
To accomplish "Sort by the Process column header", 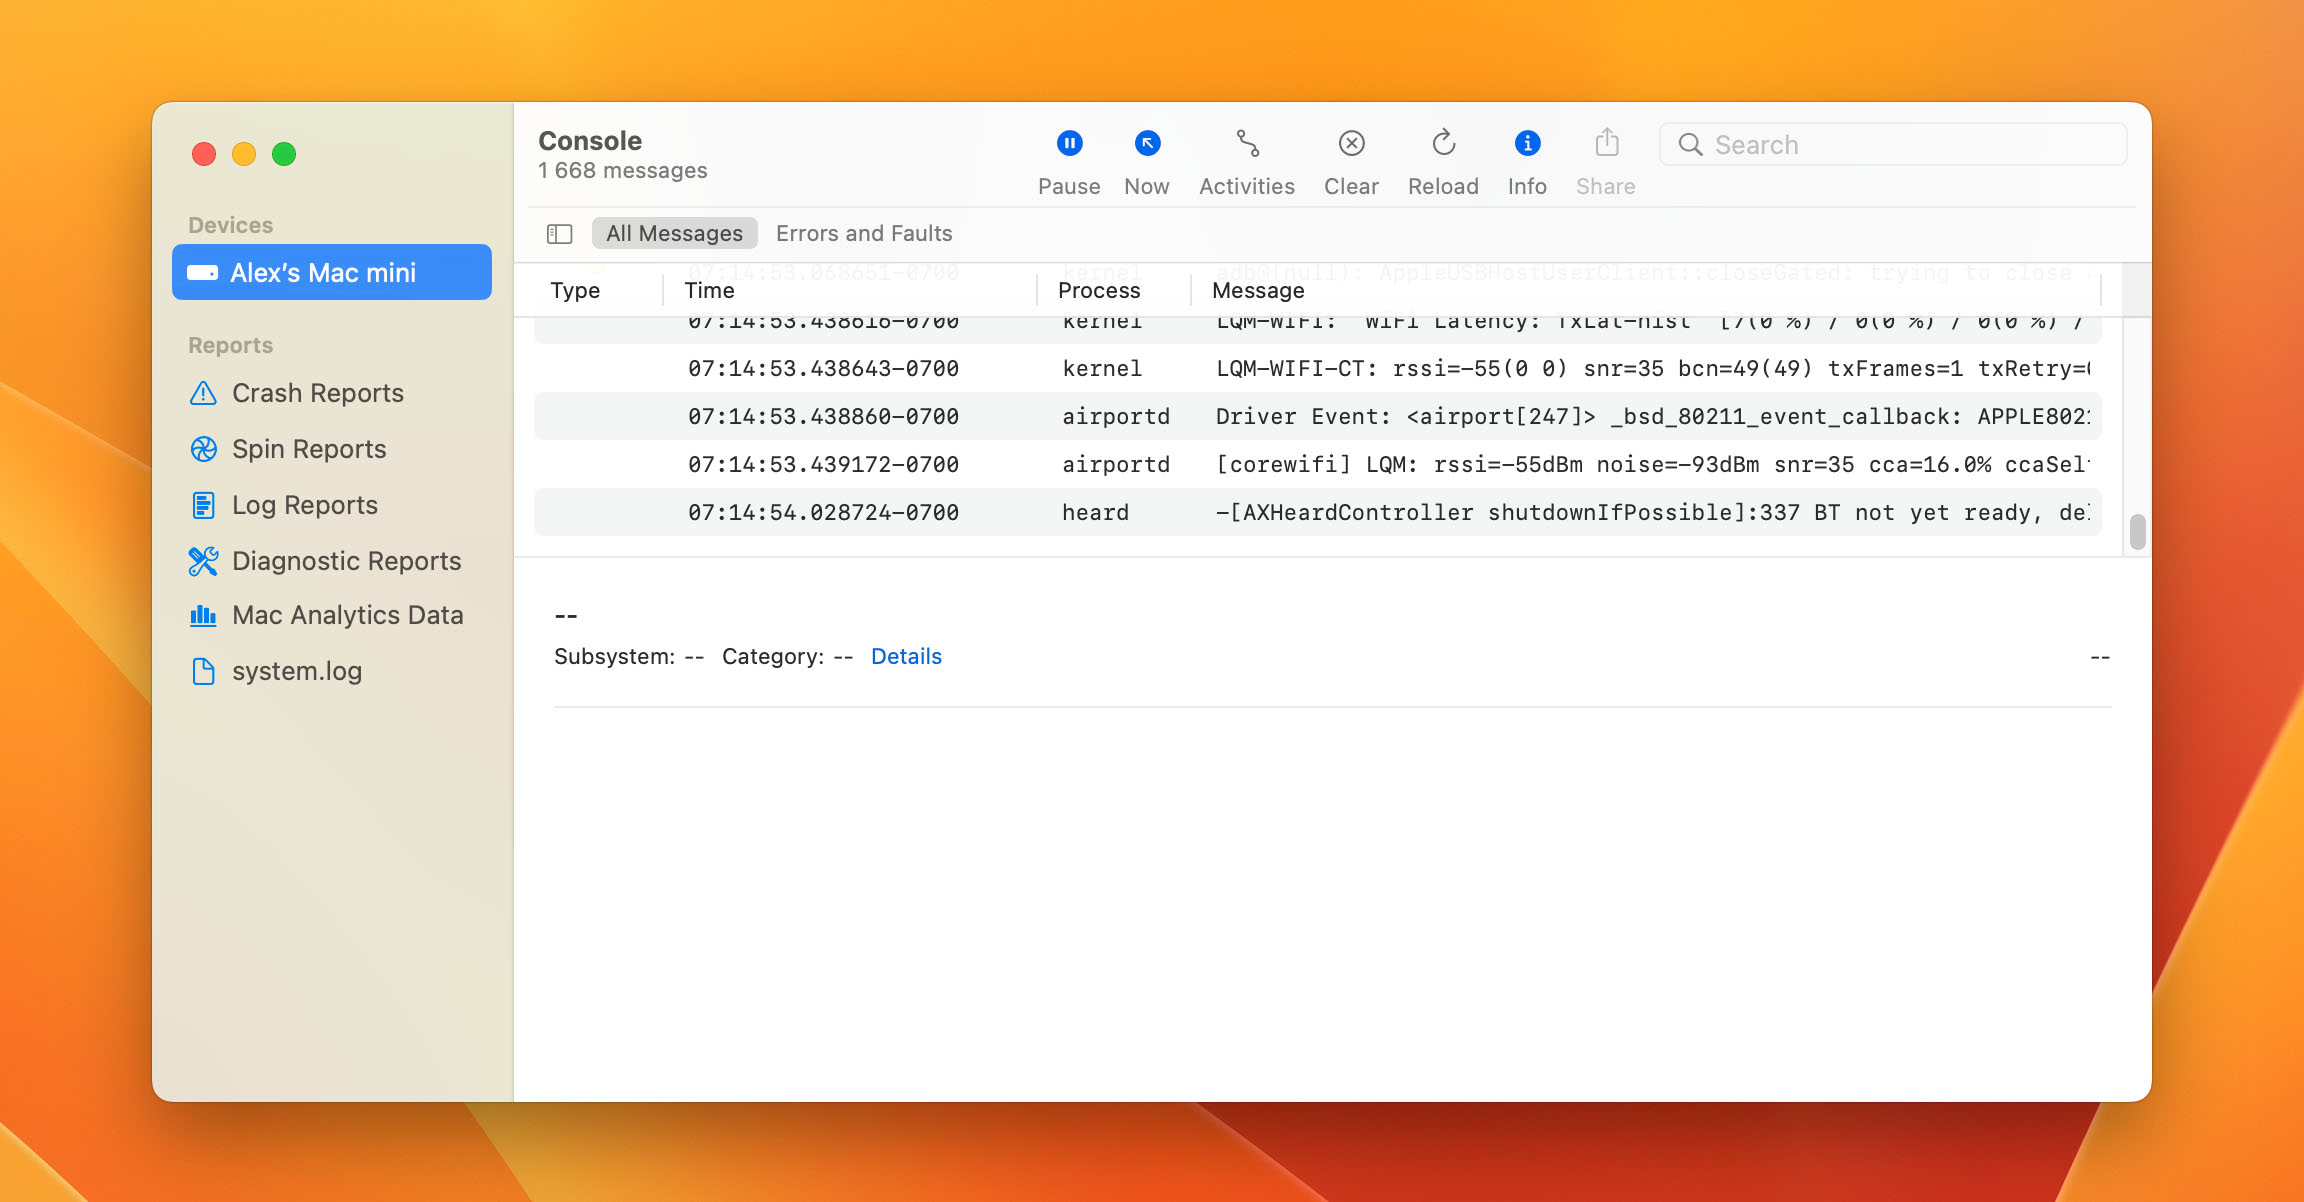I will click(x=1098, y=291).
